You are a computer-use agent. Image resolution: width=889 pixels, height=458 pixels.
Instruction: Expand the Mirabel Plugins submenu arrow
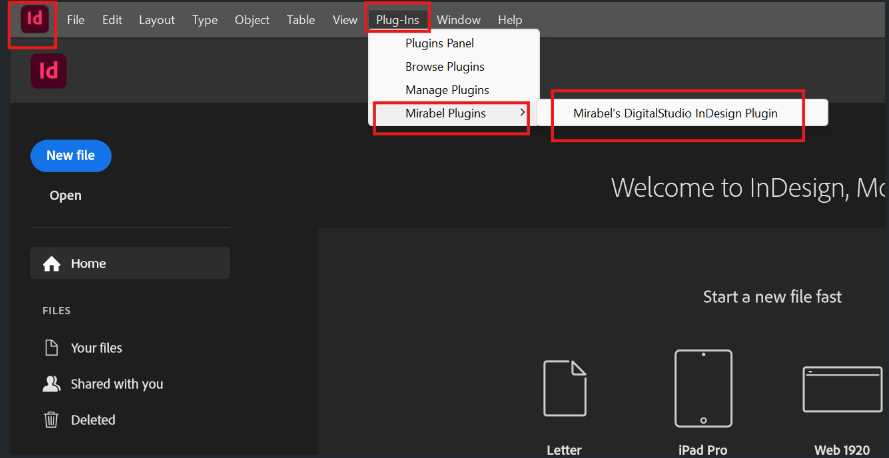point(522,113)
